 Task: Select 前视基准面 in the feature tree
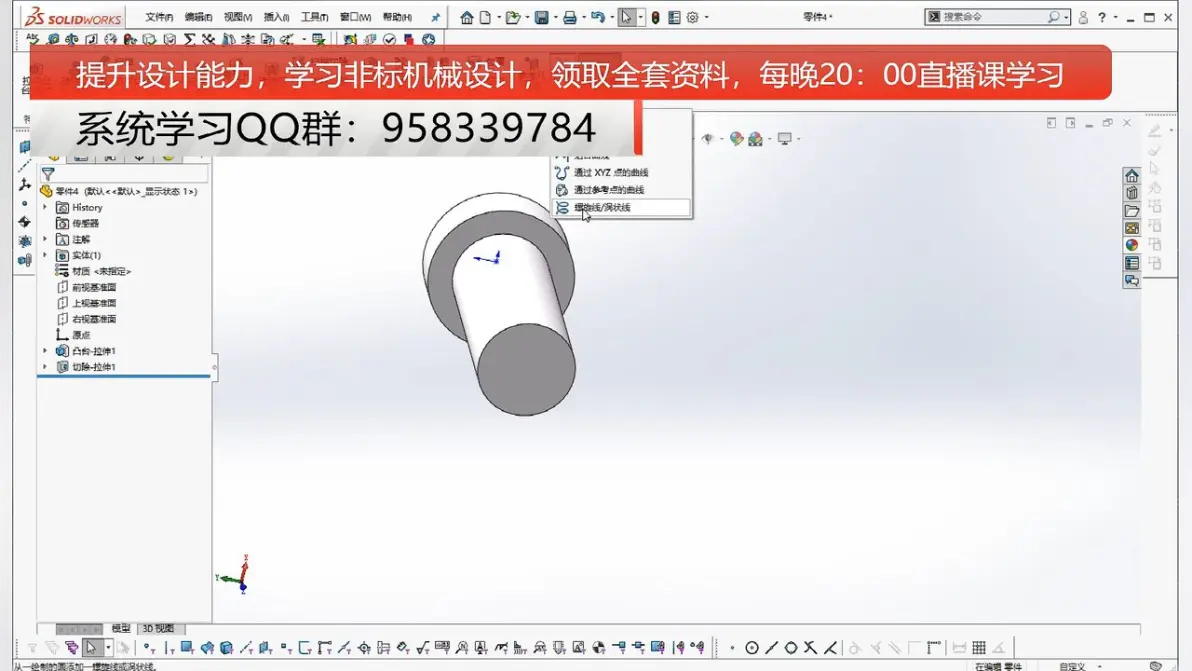pyautogui.click(x=94, y=287)
